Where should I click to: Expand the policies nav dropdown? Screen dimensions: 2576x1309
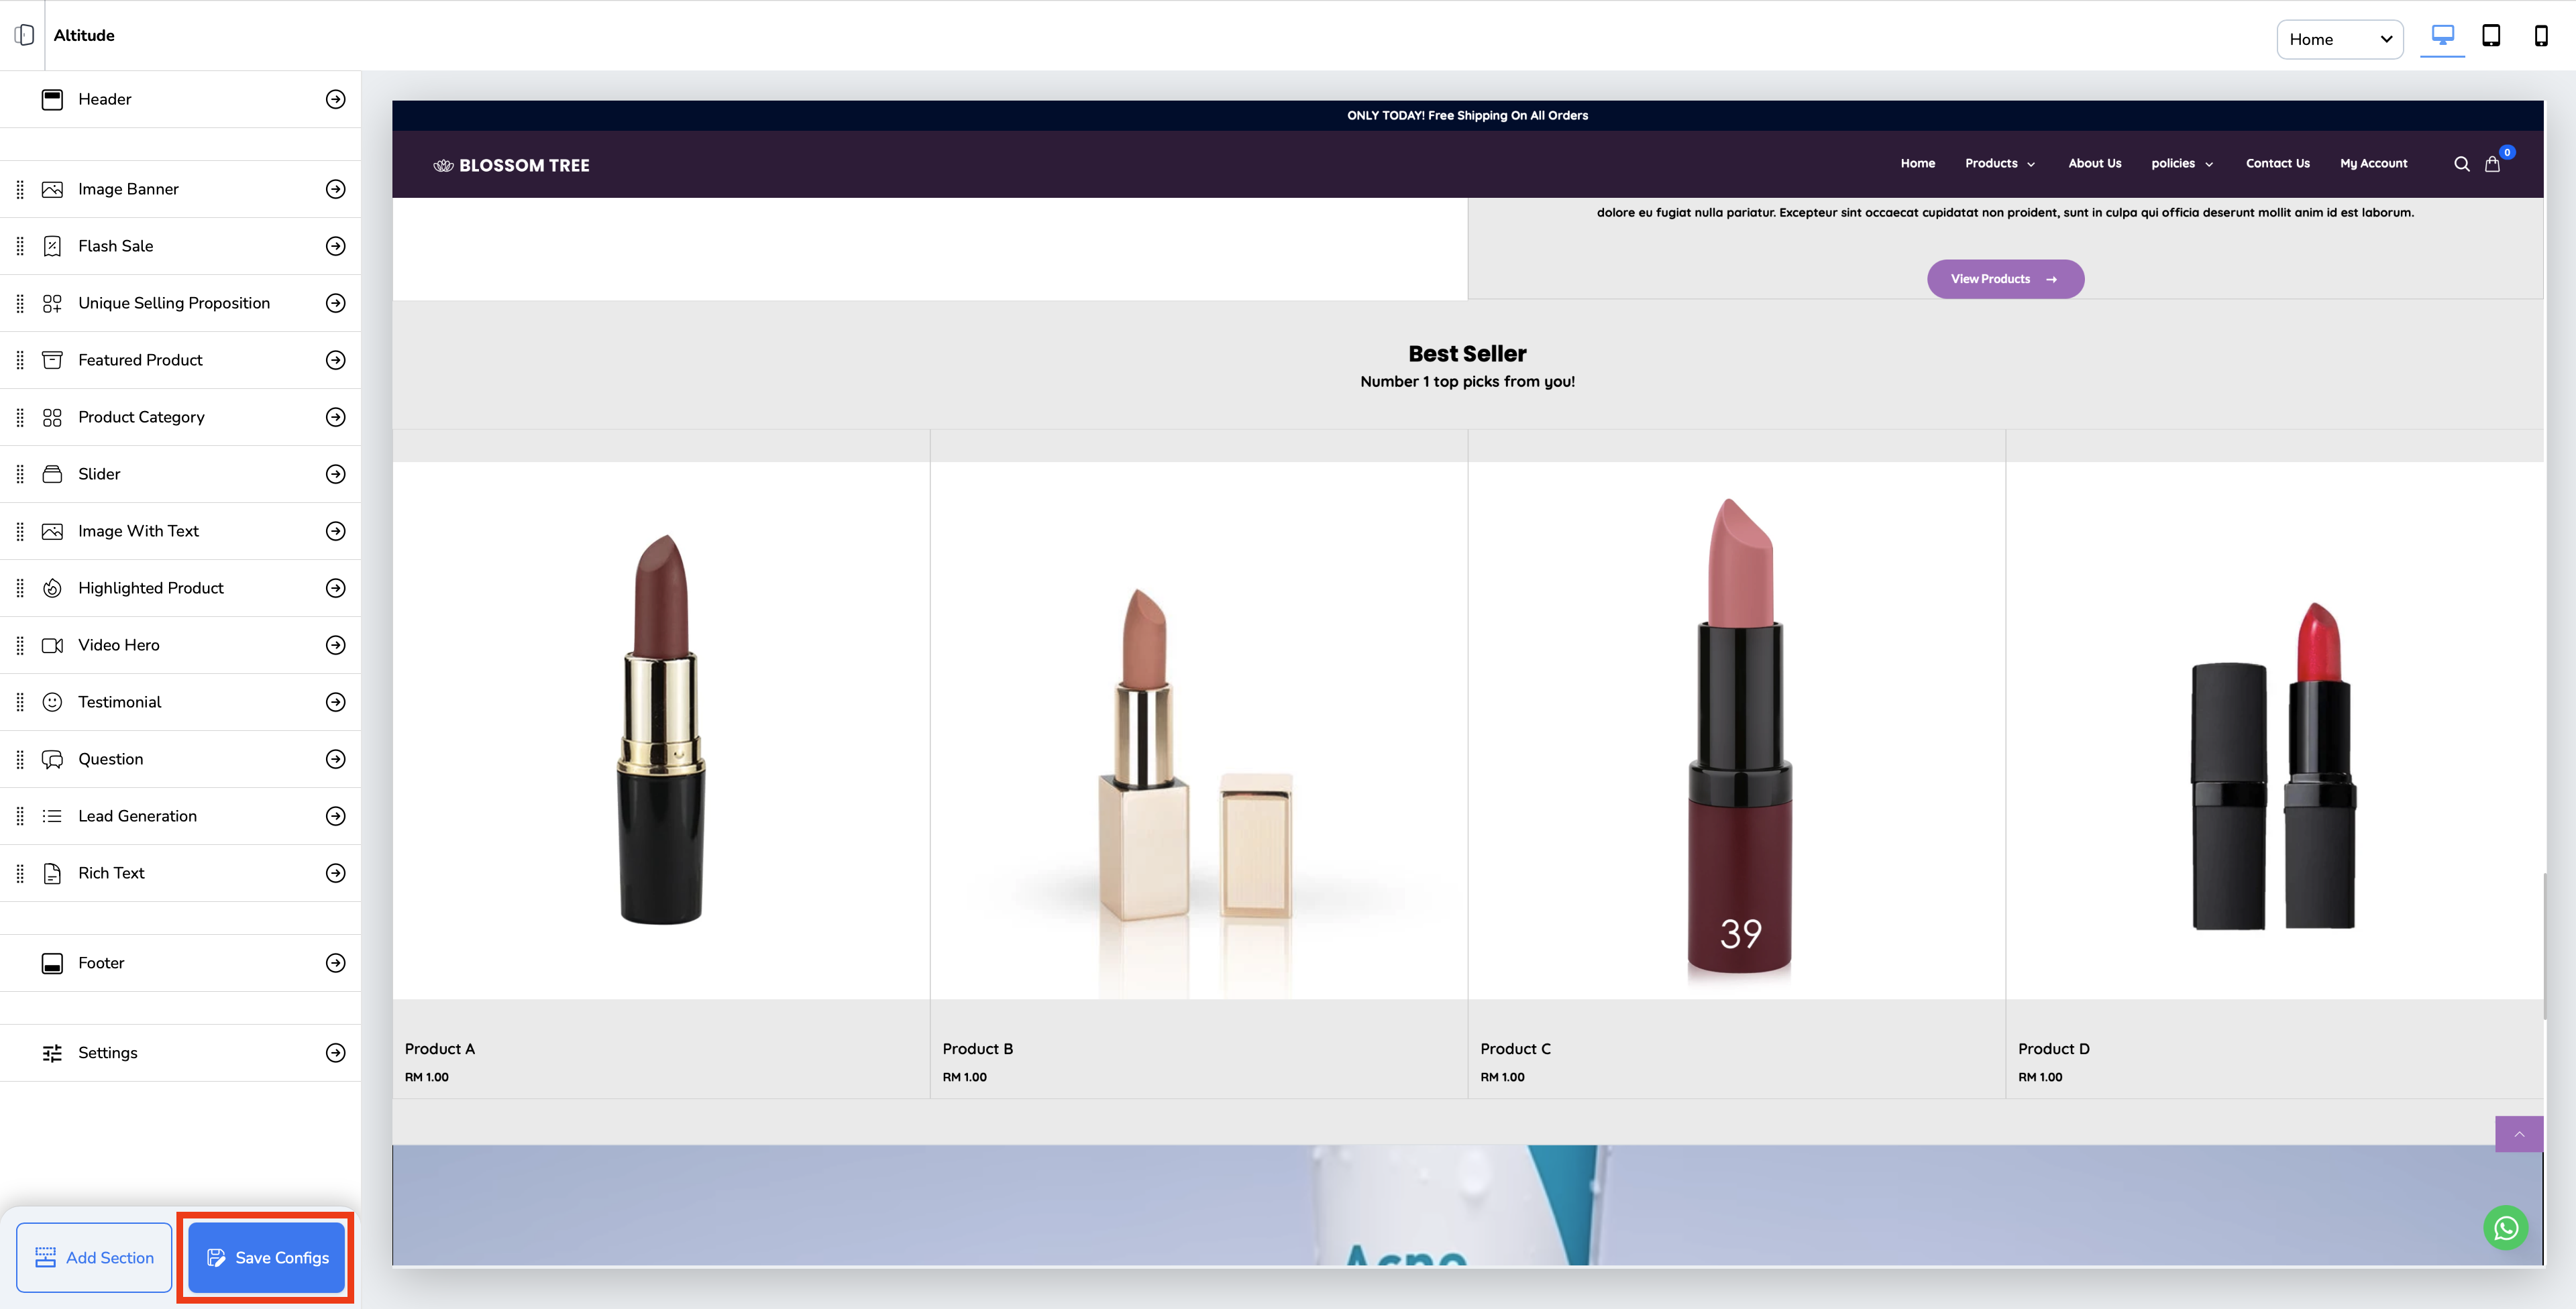click(x=2181, y=163)
